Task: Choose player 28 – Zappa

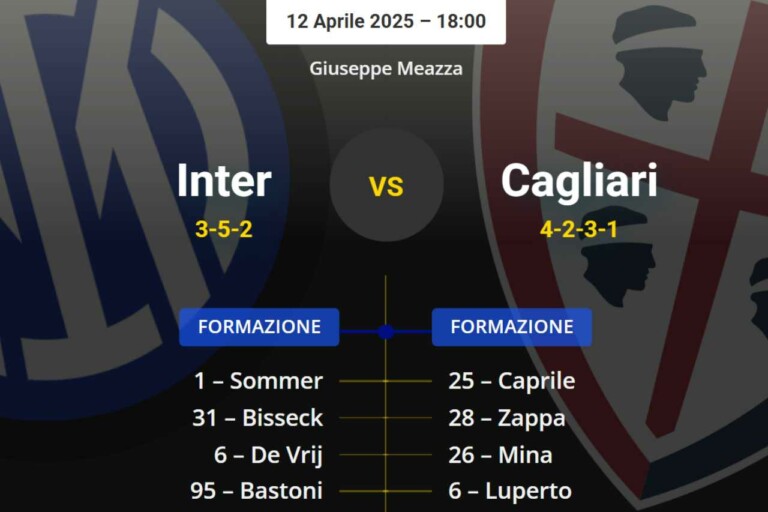Action: click(507, 418)
